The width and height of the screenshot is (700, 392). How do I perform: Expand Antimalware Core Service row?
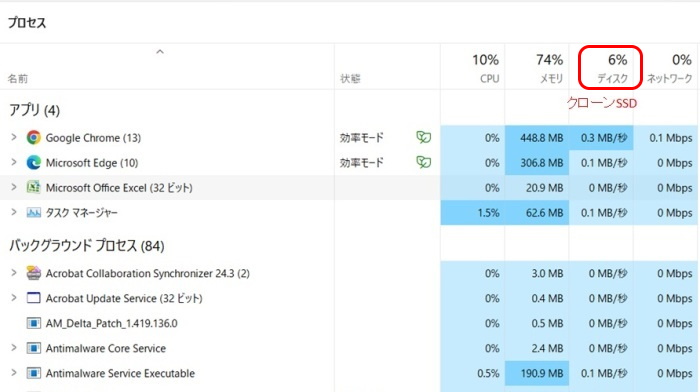coord(14,348)
